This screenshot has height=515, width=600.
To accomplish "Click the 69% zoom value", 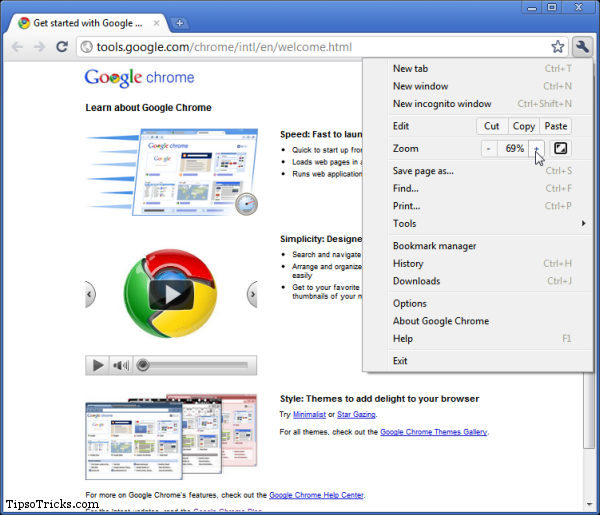I will tap(514, 148).
